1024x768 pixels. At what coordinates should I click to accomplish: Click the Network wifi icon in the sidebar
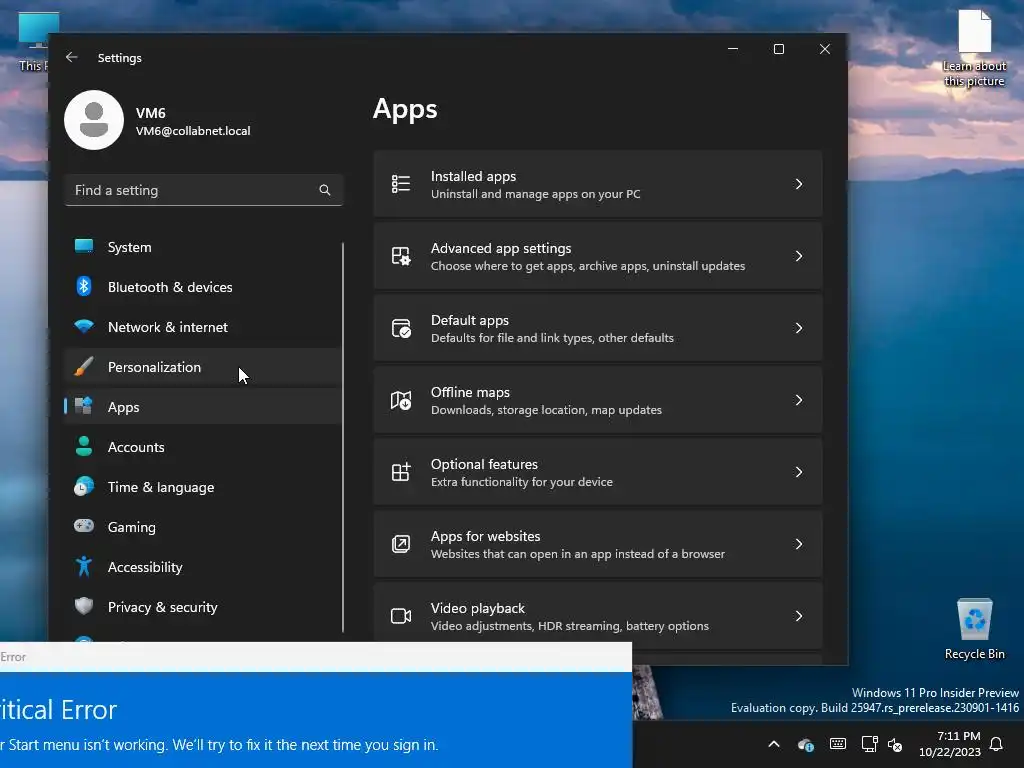pos(84,326)
